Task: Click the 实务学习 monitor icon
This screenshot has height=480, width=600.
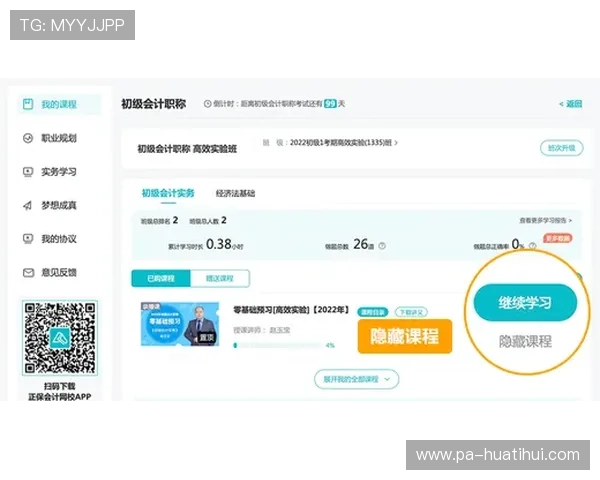Action: point(28,172)
